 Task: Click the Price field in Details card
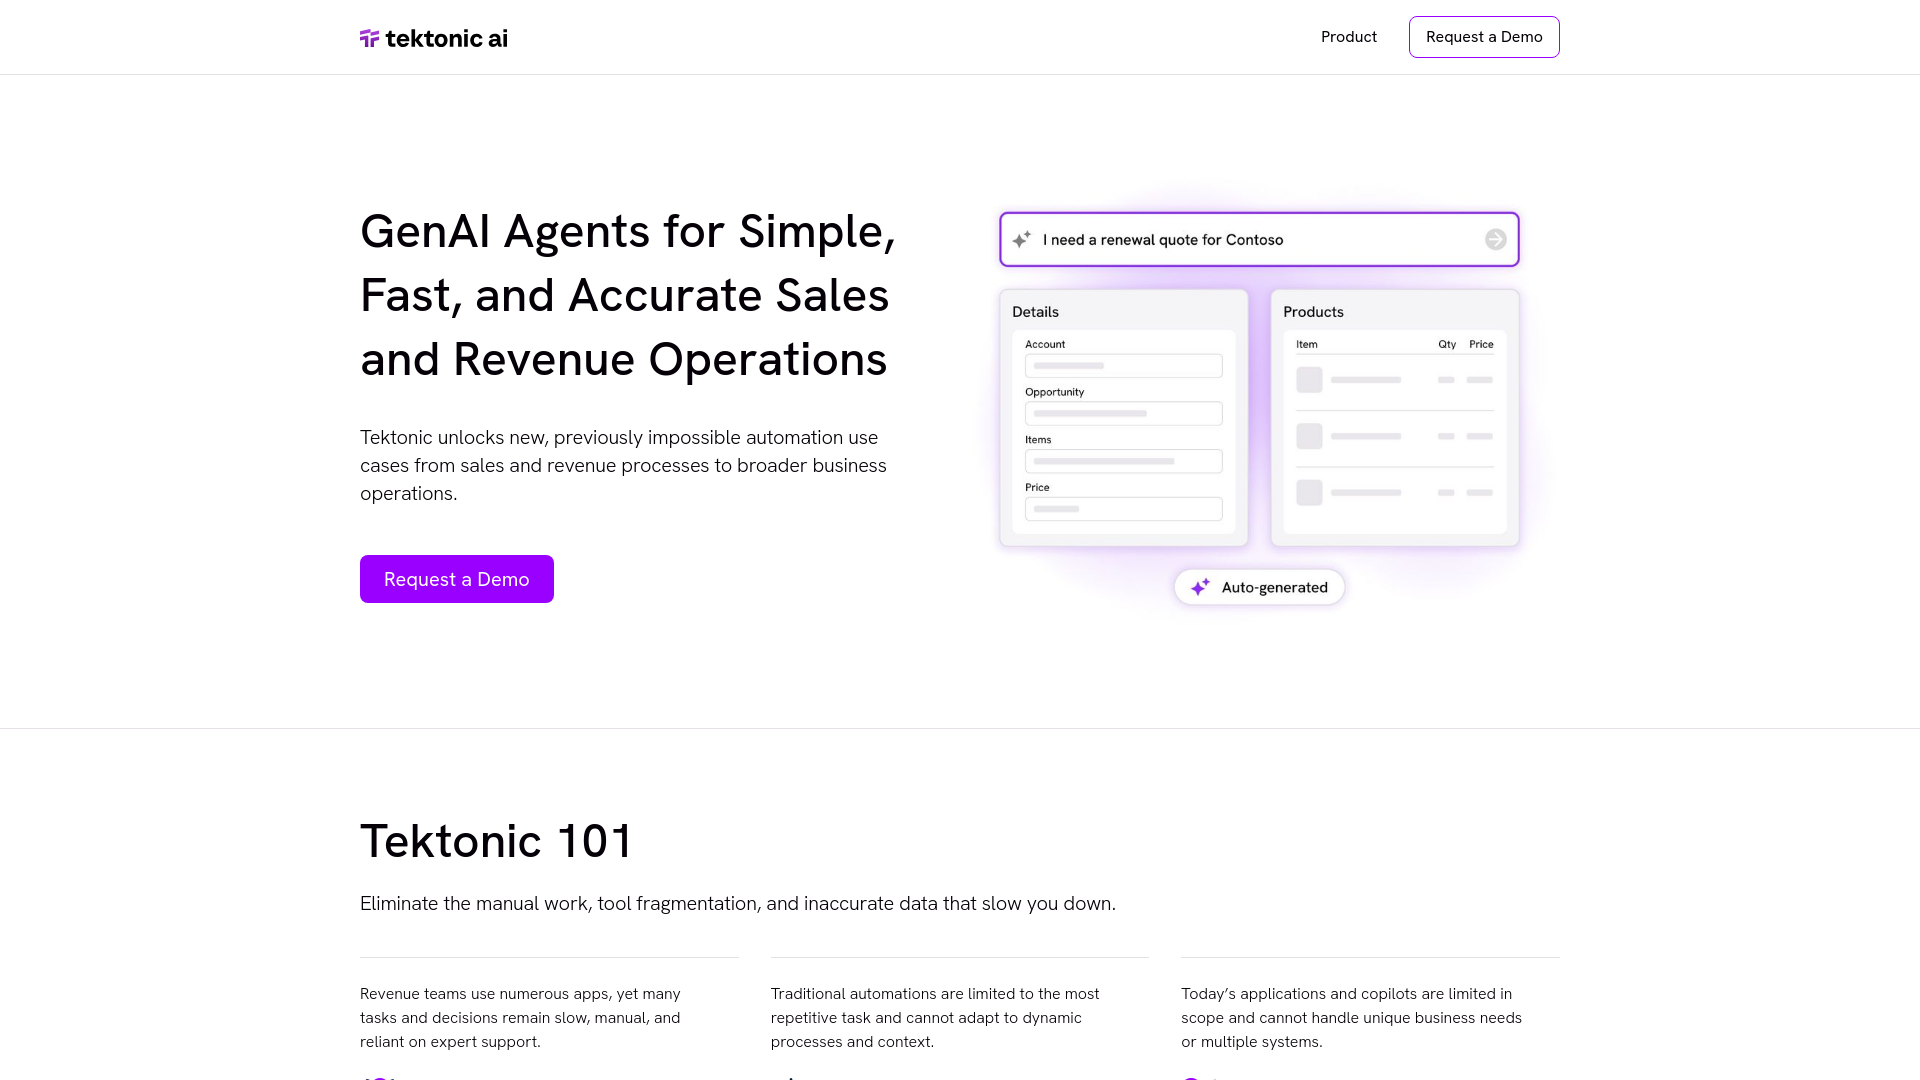1123,508
